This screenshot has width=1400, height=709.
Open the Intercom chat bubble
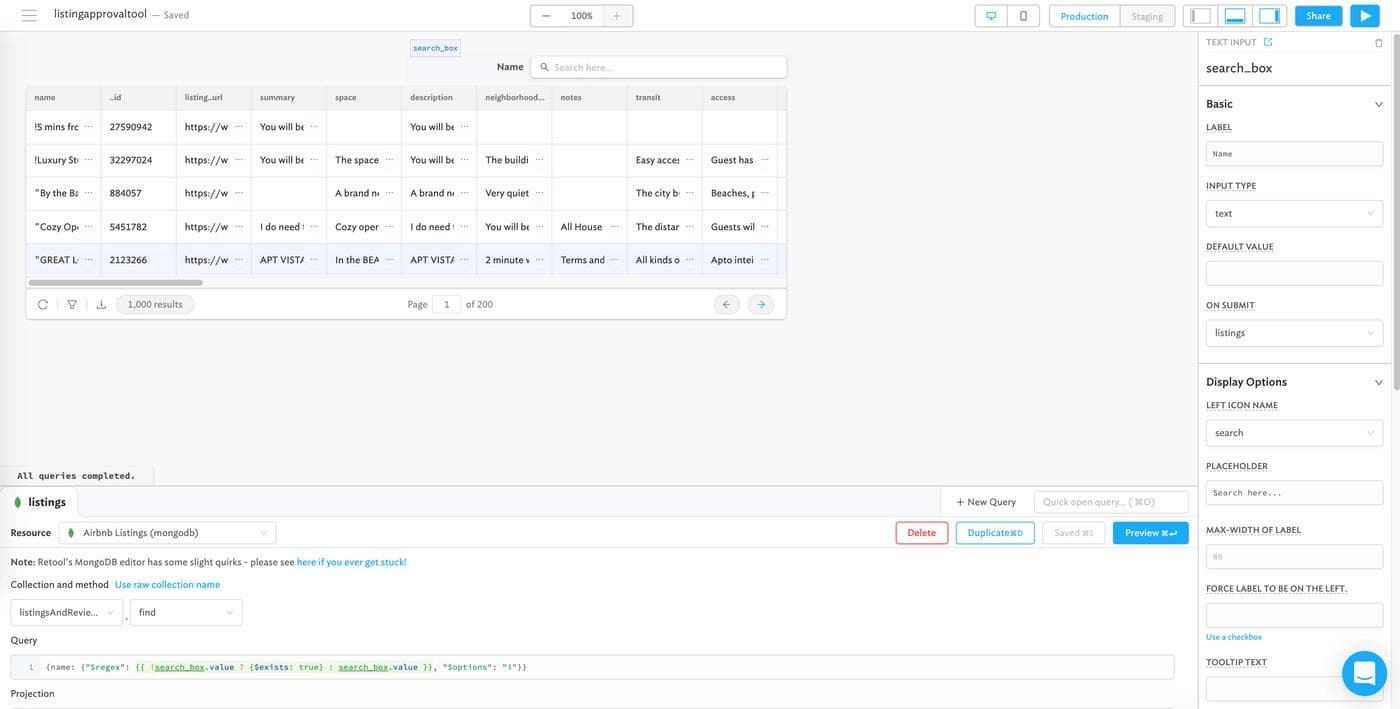pyautogui.click(x=1364, y=674)
